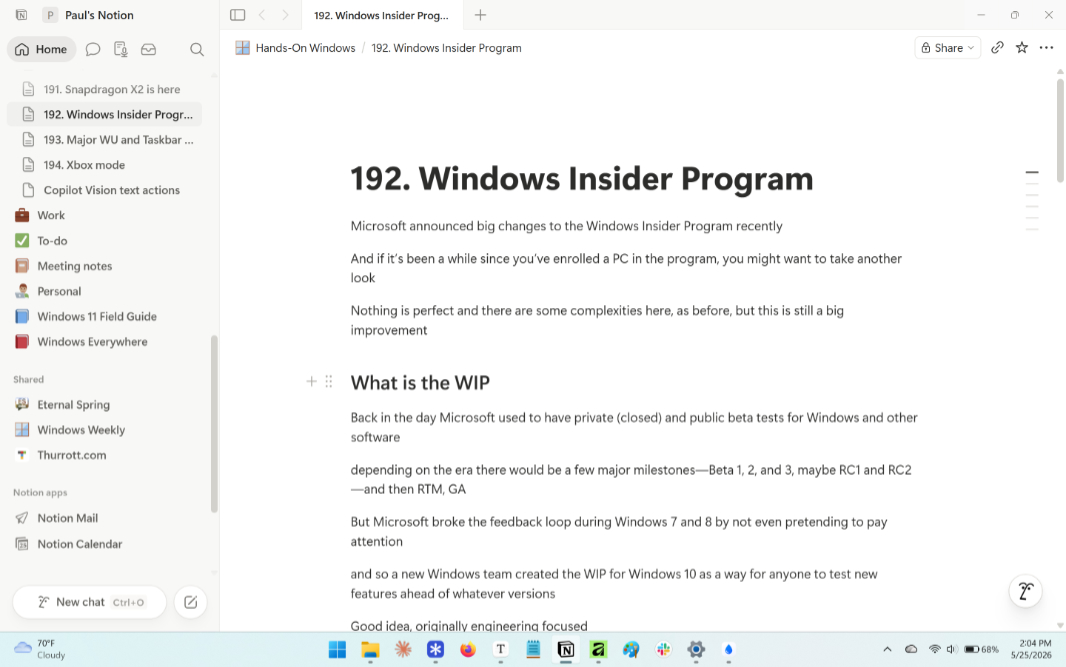
Task: Open page 191. Snapdragon X2 is here
Action: point(105,89)
